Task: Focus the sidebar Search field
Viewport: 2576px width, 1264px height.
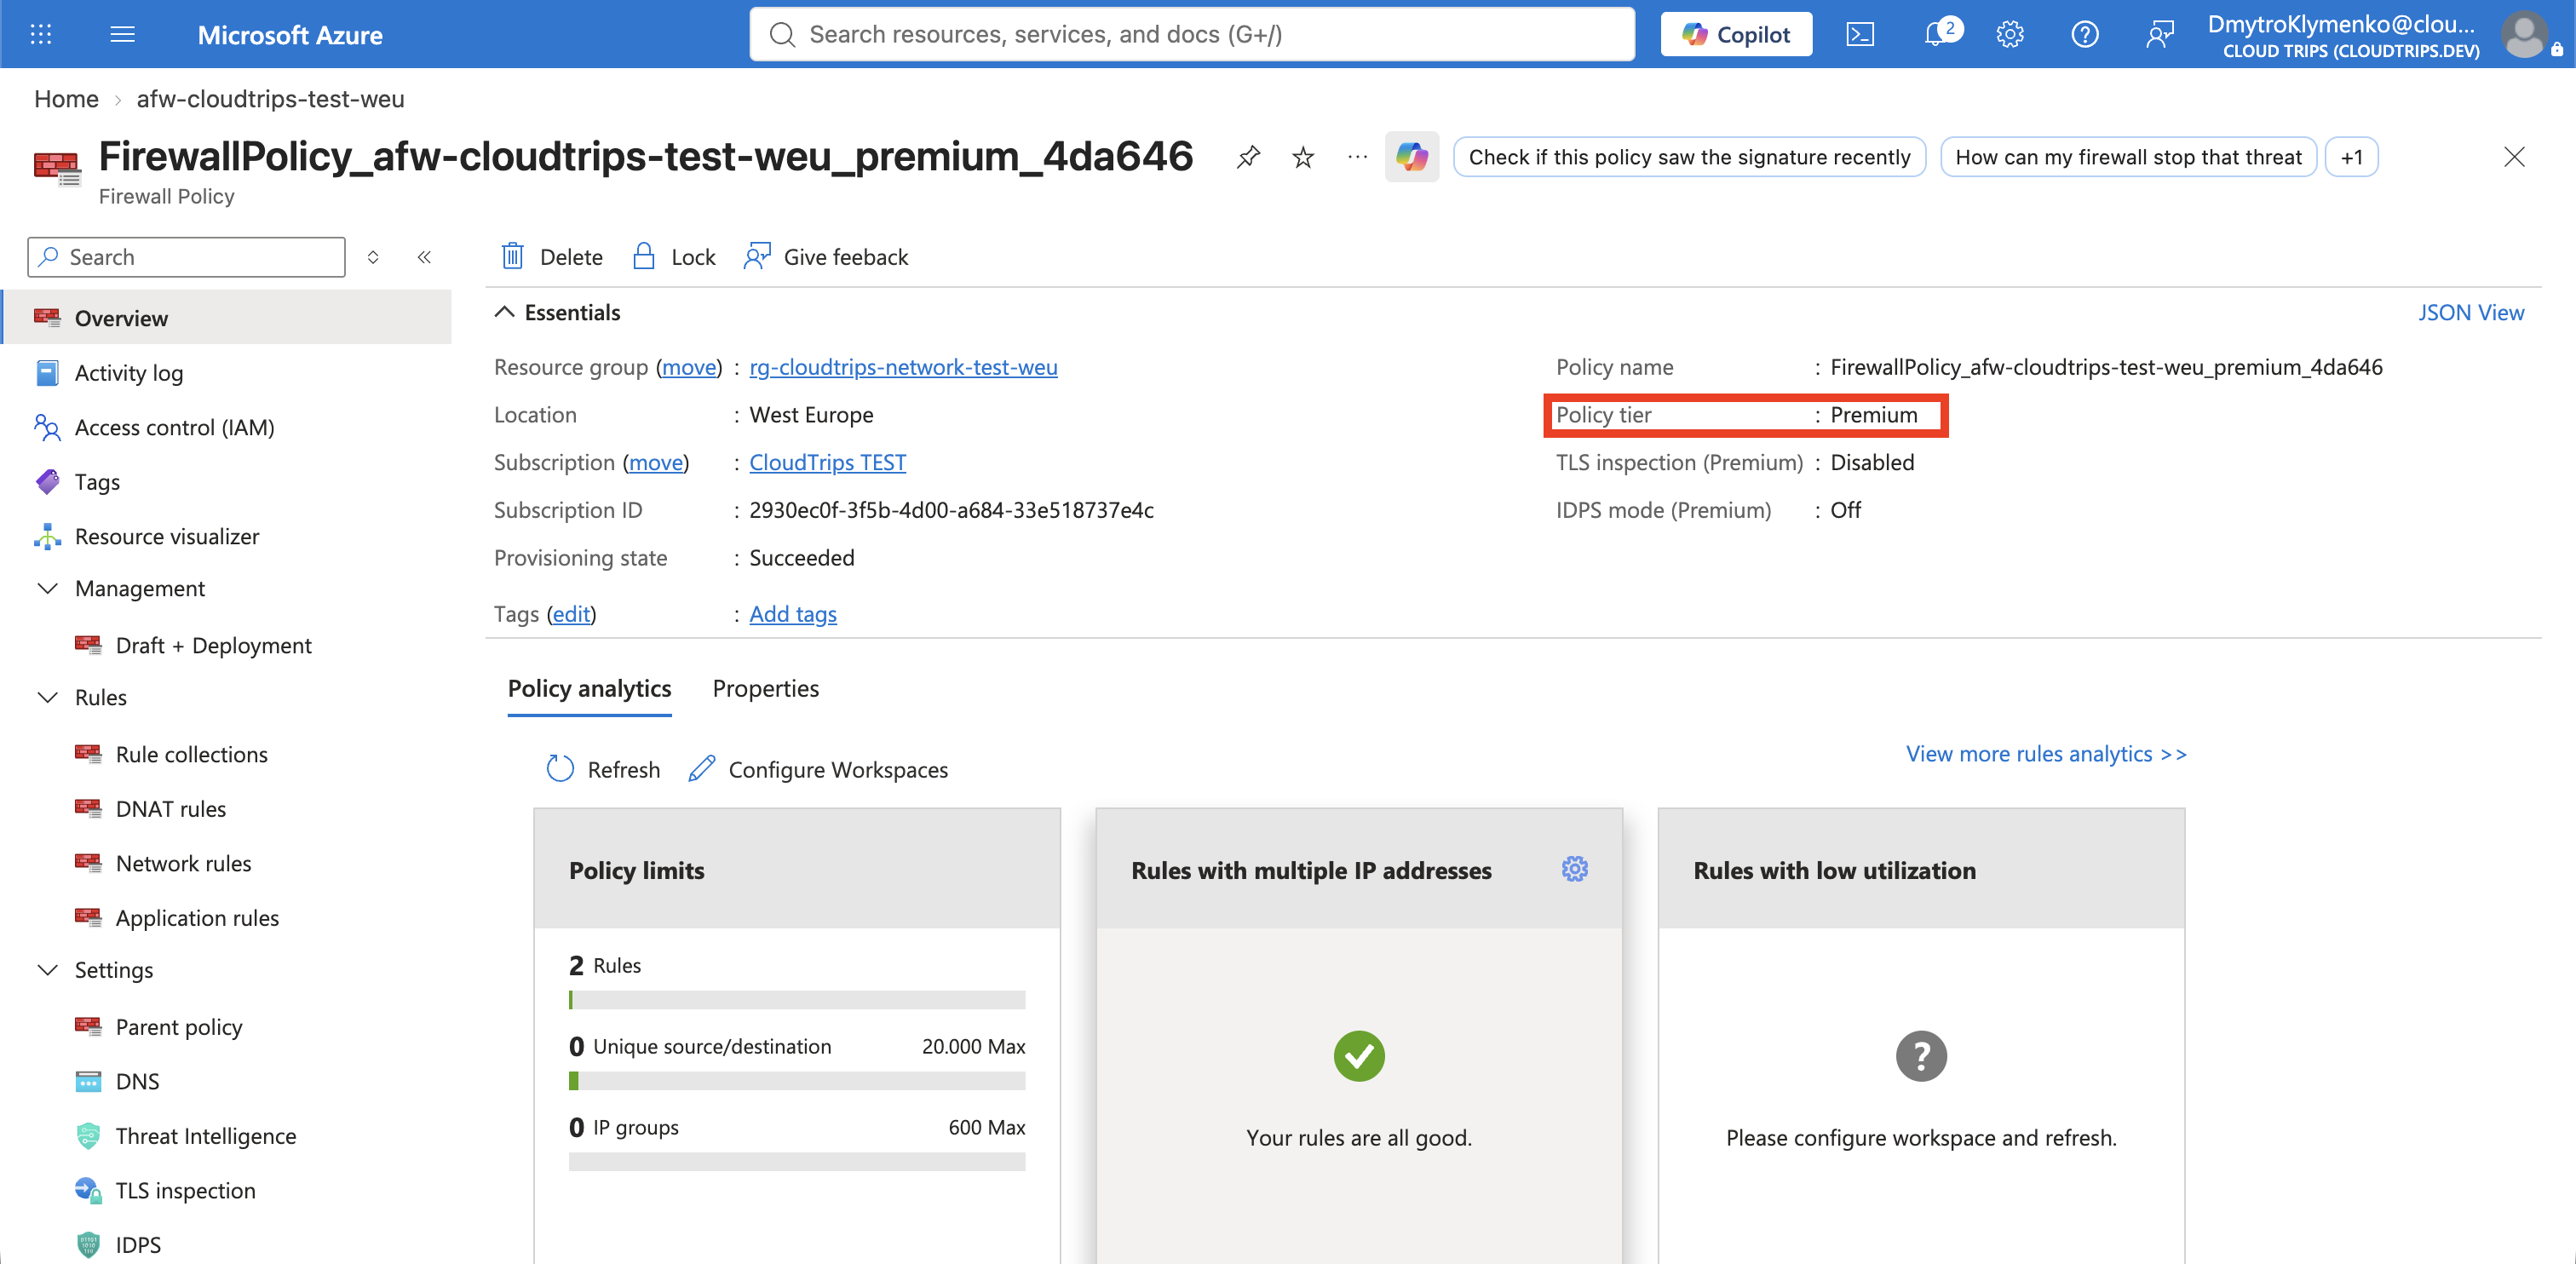Action: click(x=186, y=257)
